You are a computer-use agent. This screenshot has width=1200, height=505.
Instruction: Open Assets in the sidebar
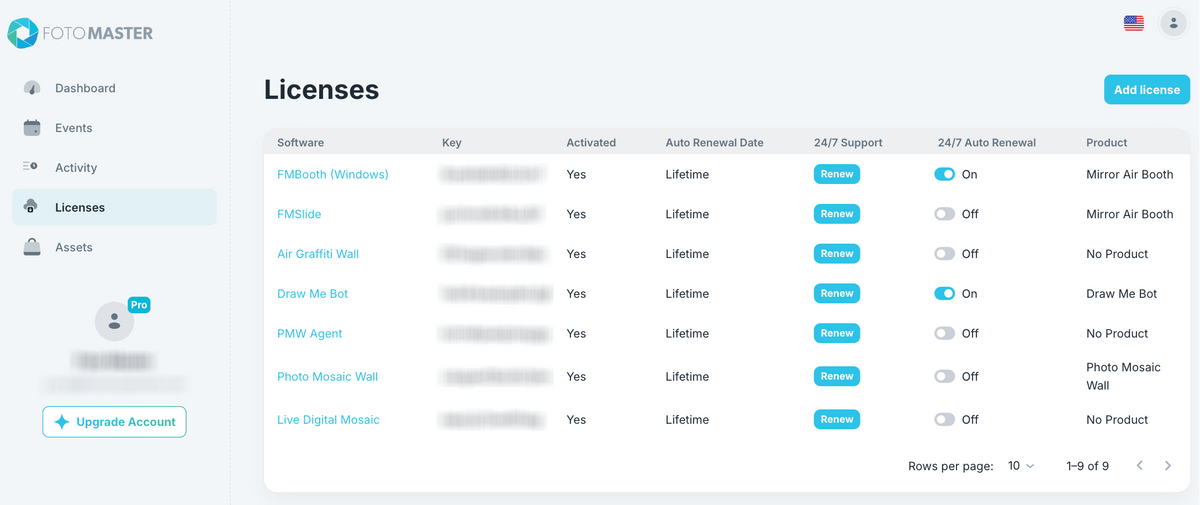114,247
